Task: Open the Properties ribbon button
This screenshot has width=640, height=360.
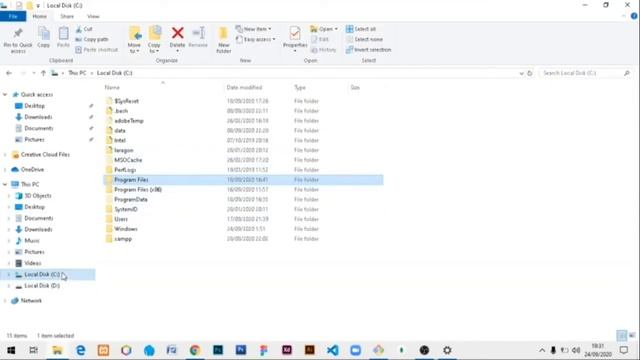Action: tap(295, 39)
